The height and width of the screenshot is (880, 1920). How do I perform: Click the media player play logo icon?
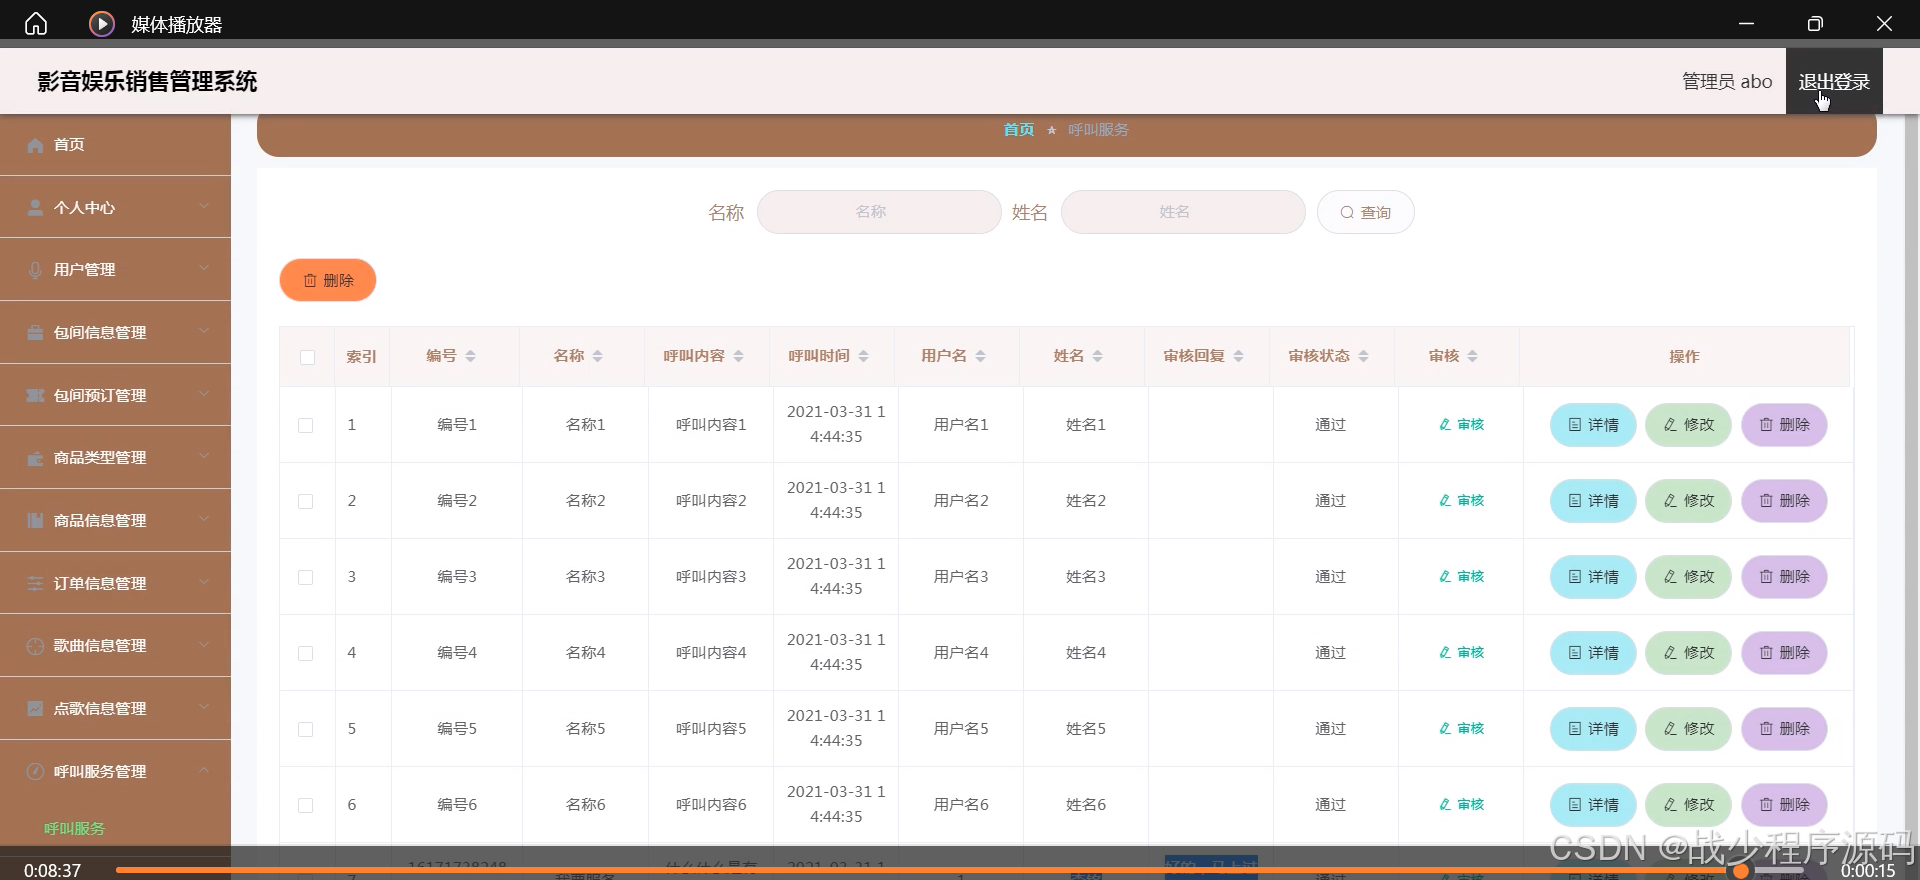pyautogui.click(x=102, y=23)
